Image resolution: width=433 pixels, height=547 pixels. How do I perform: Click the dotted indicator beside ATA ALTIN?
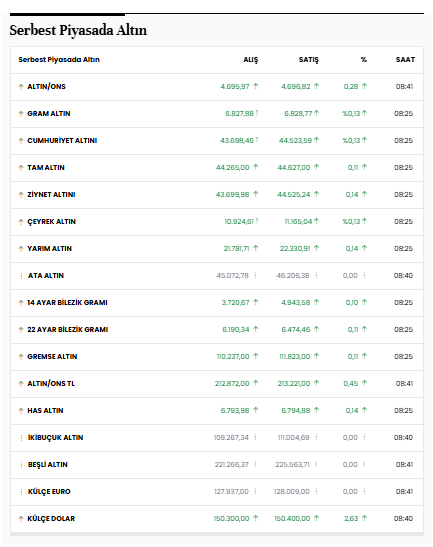(21, 276)
